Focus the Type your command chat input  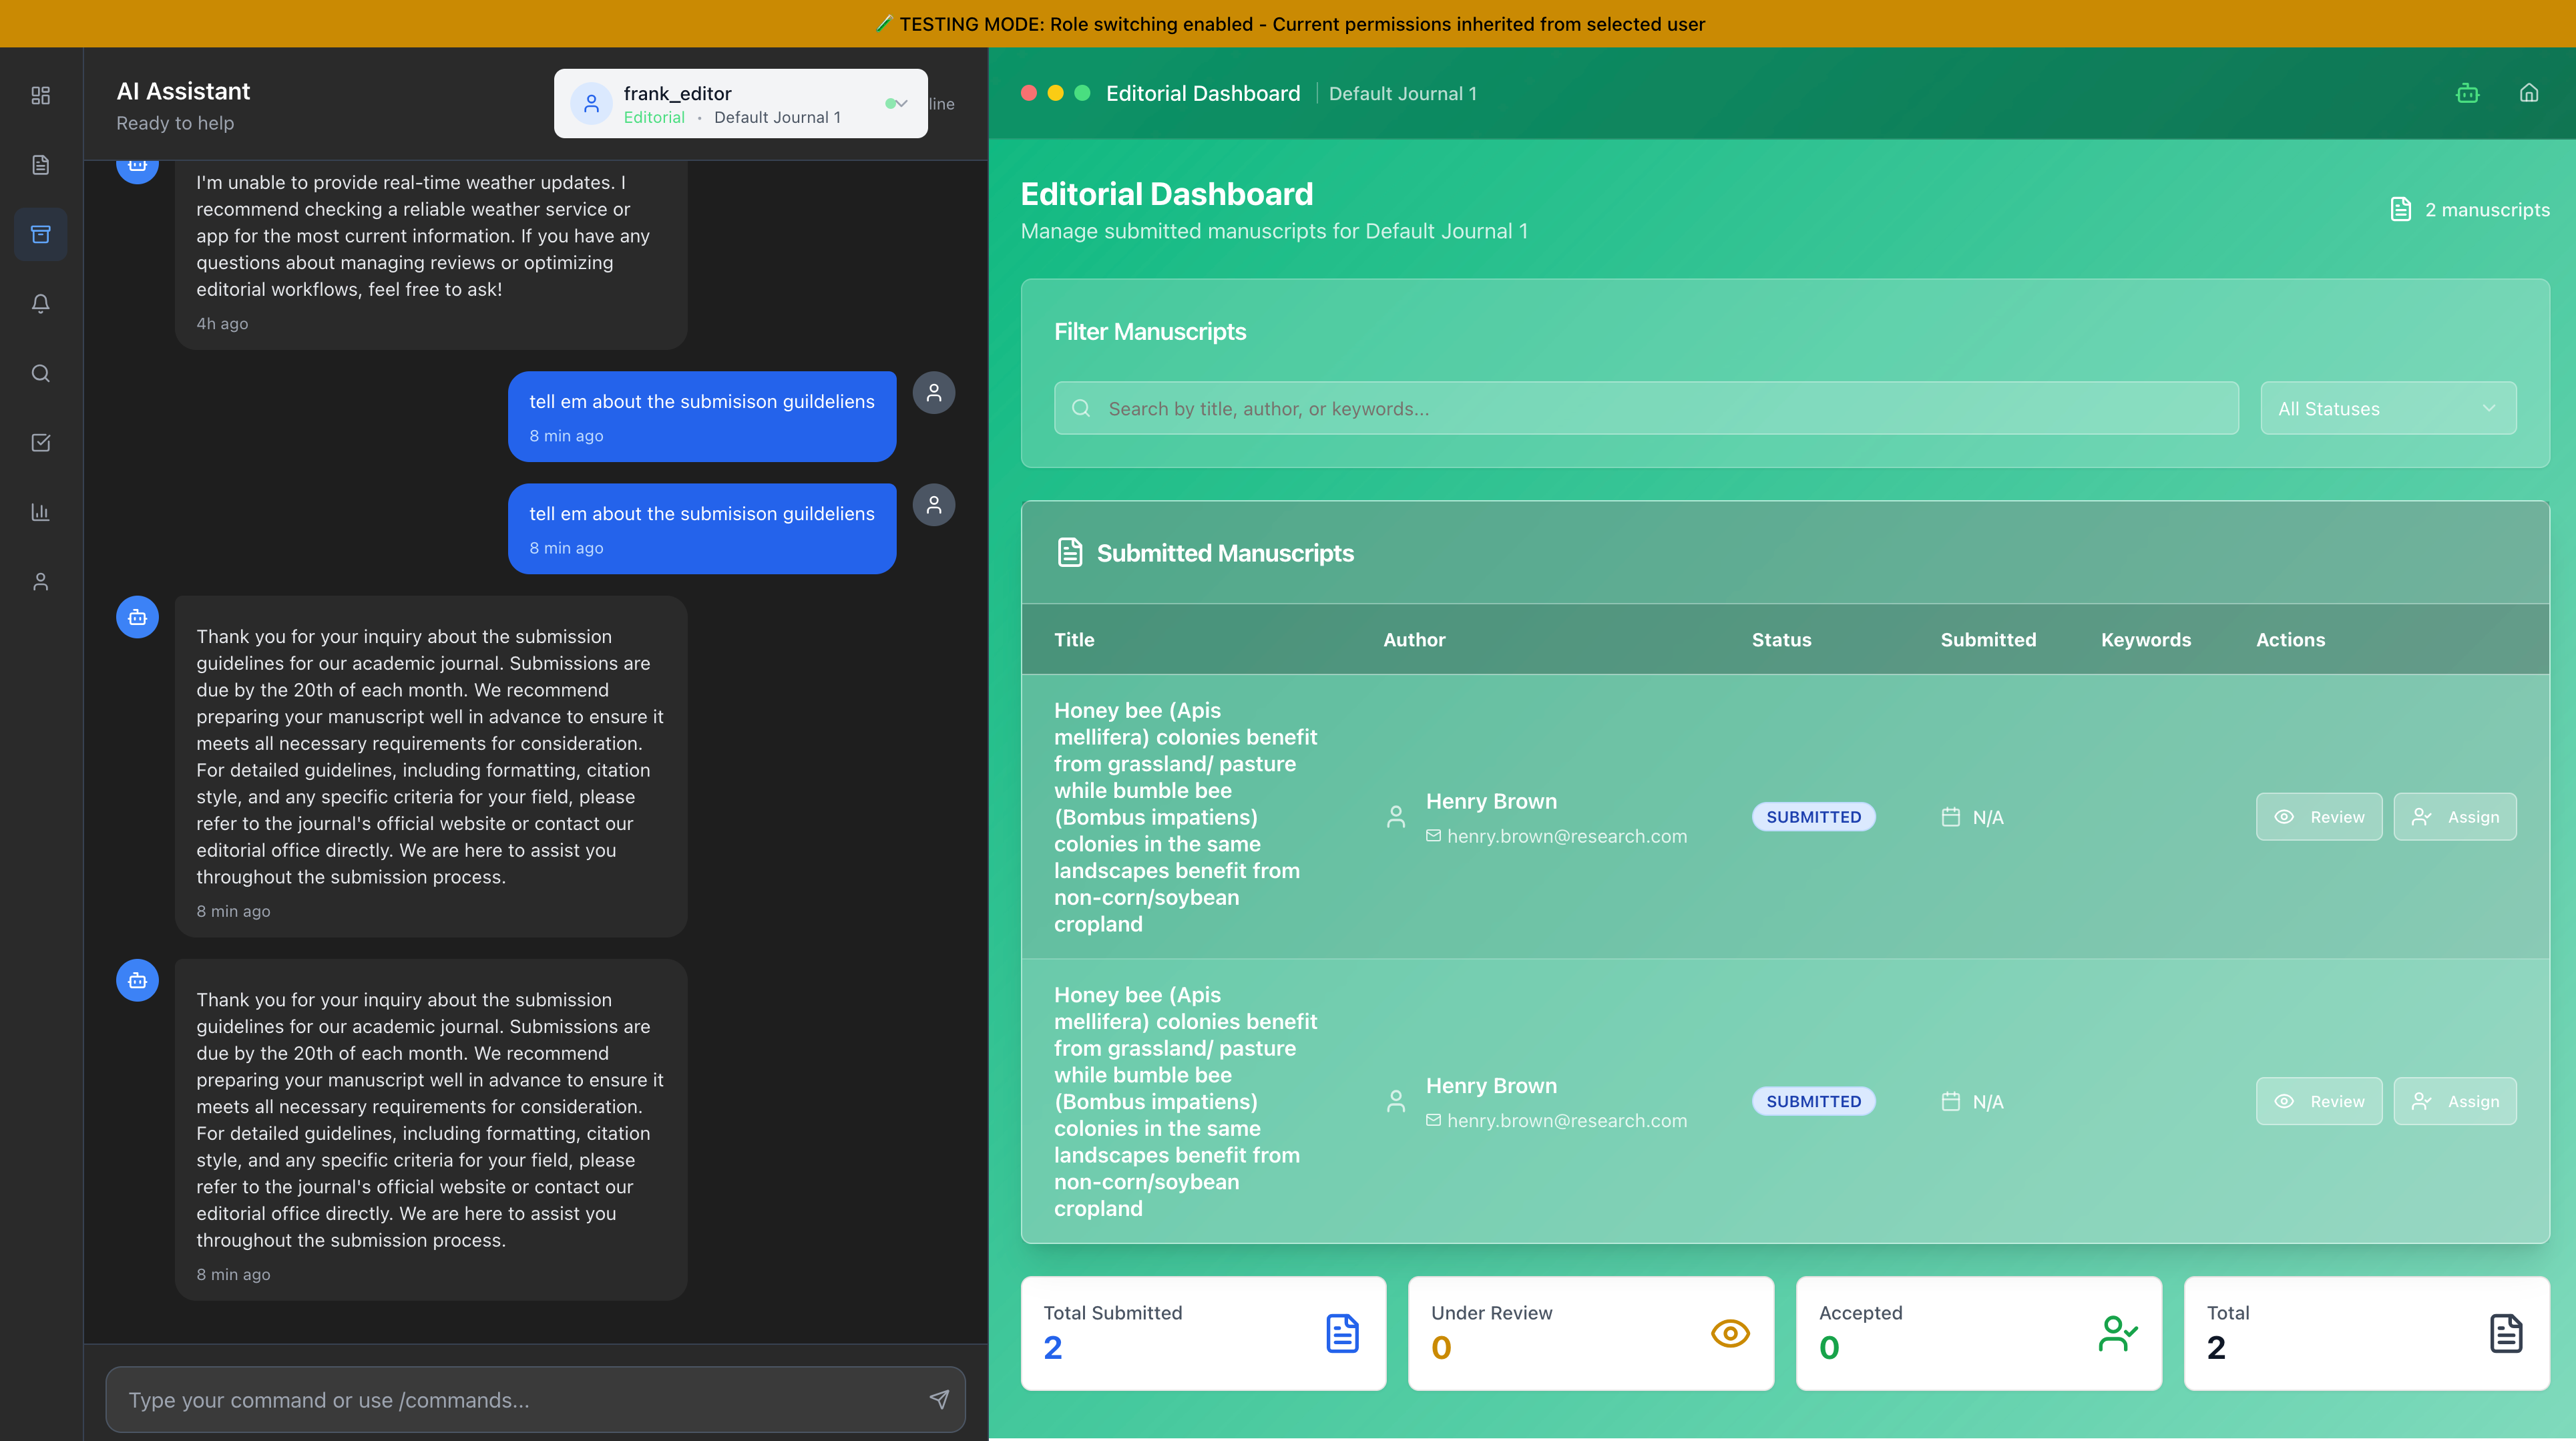point(535,1399)
